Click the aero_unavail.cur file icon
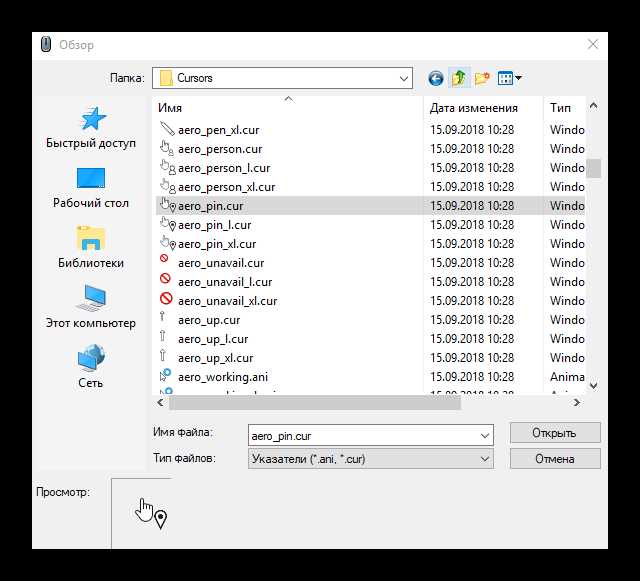 coord(164,259)
